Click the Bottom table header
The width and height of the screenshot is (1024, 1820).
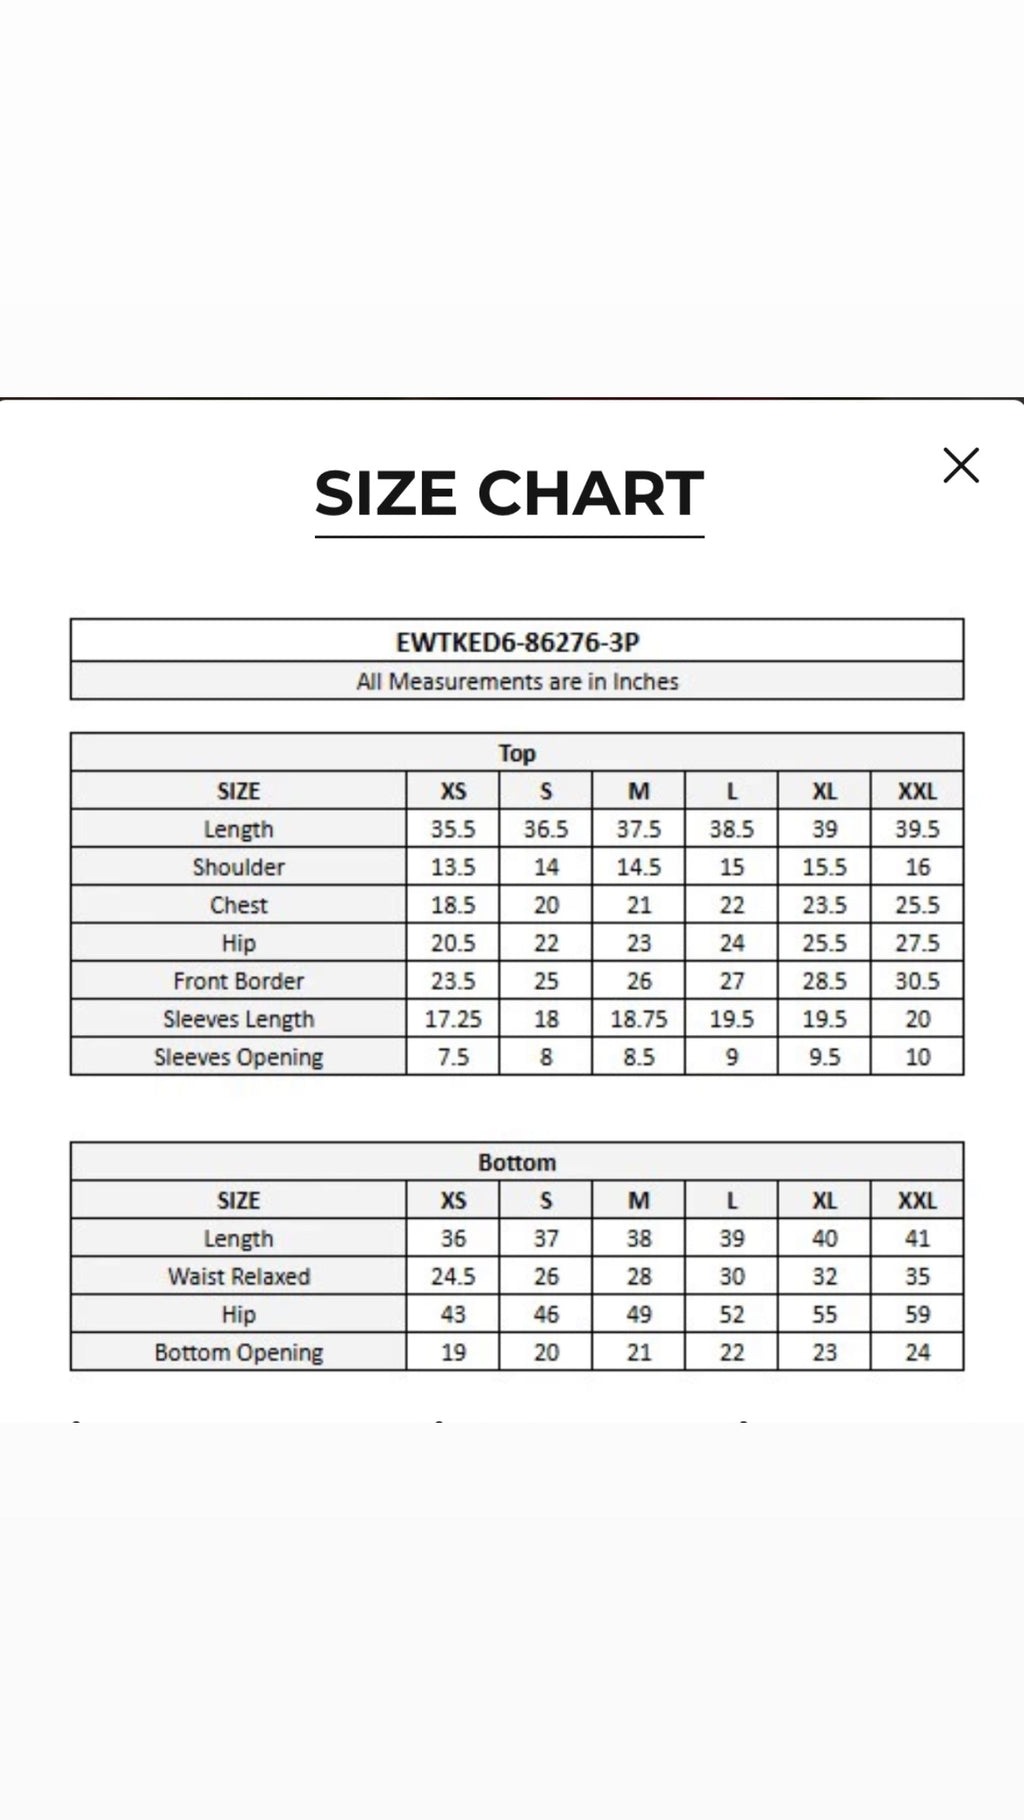[x=517, y=1162]
